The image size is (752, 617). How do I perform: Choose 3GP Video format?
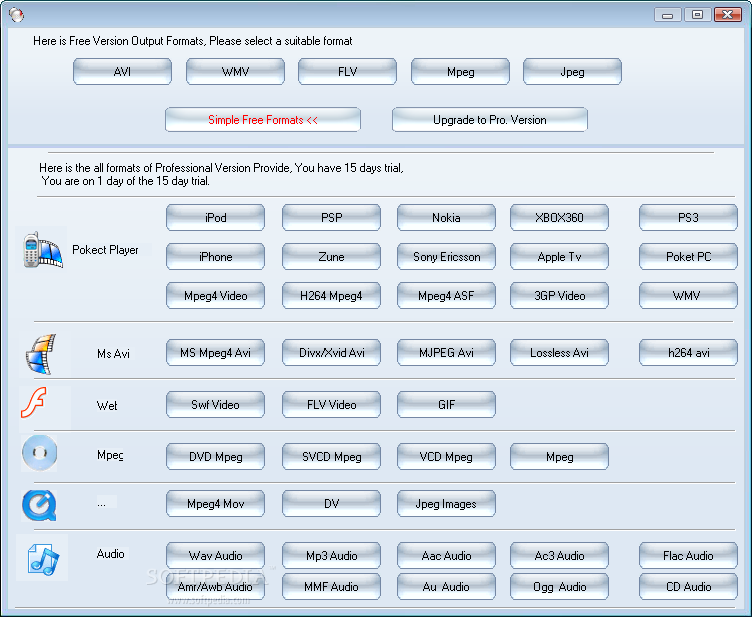click(x=559, y=296)
